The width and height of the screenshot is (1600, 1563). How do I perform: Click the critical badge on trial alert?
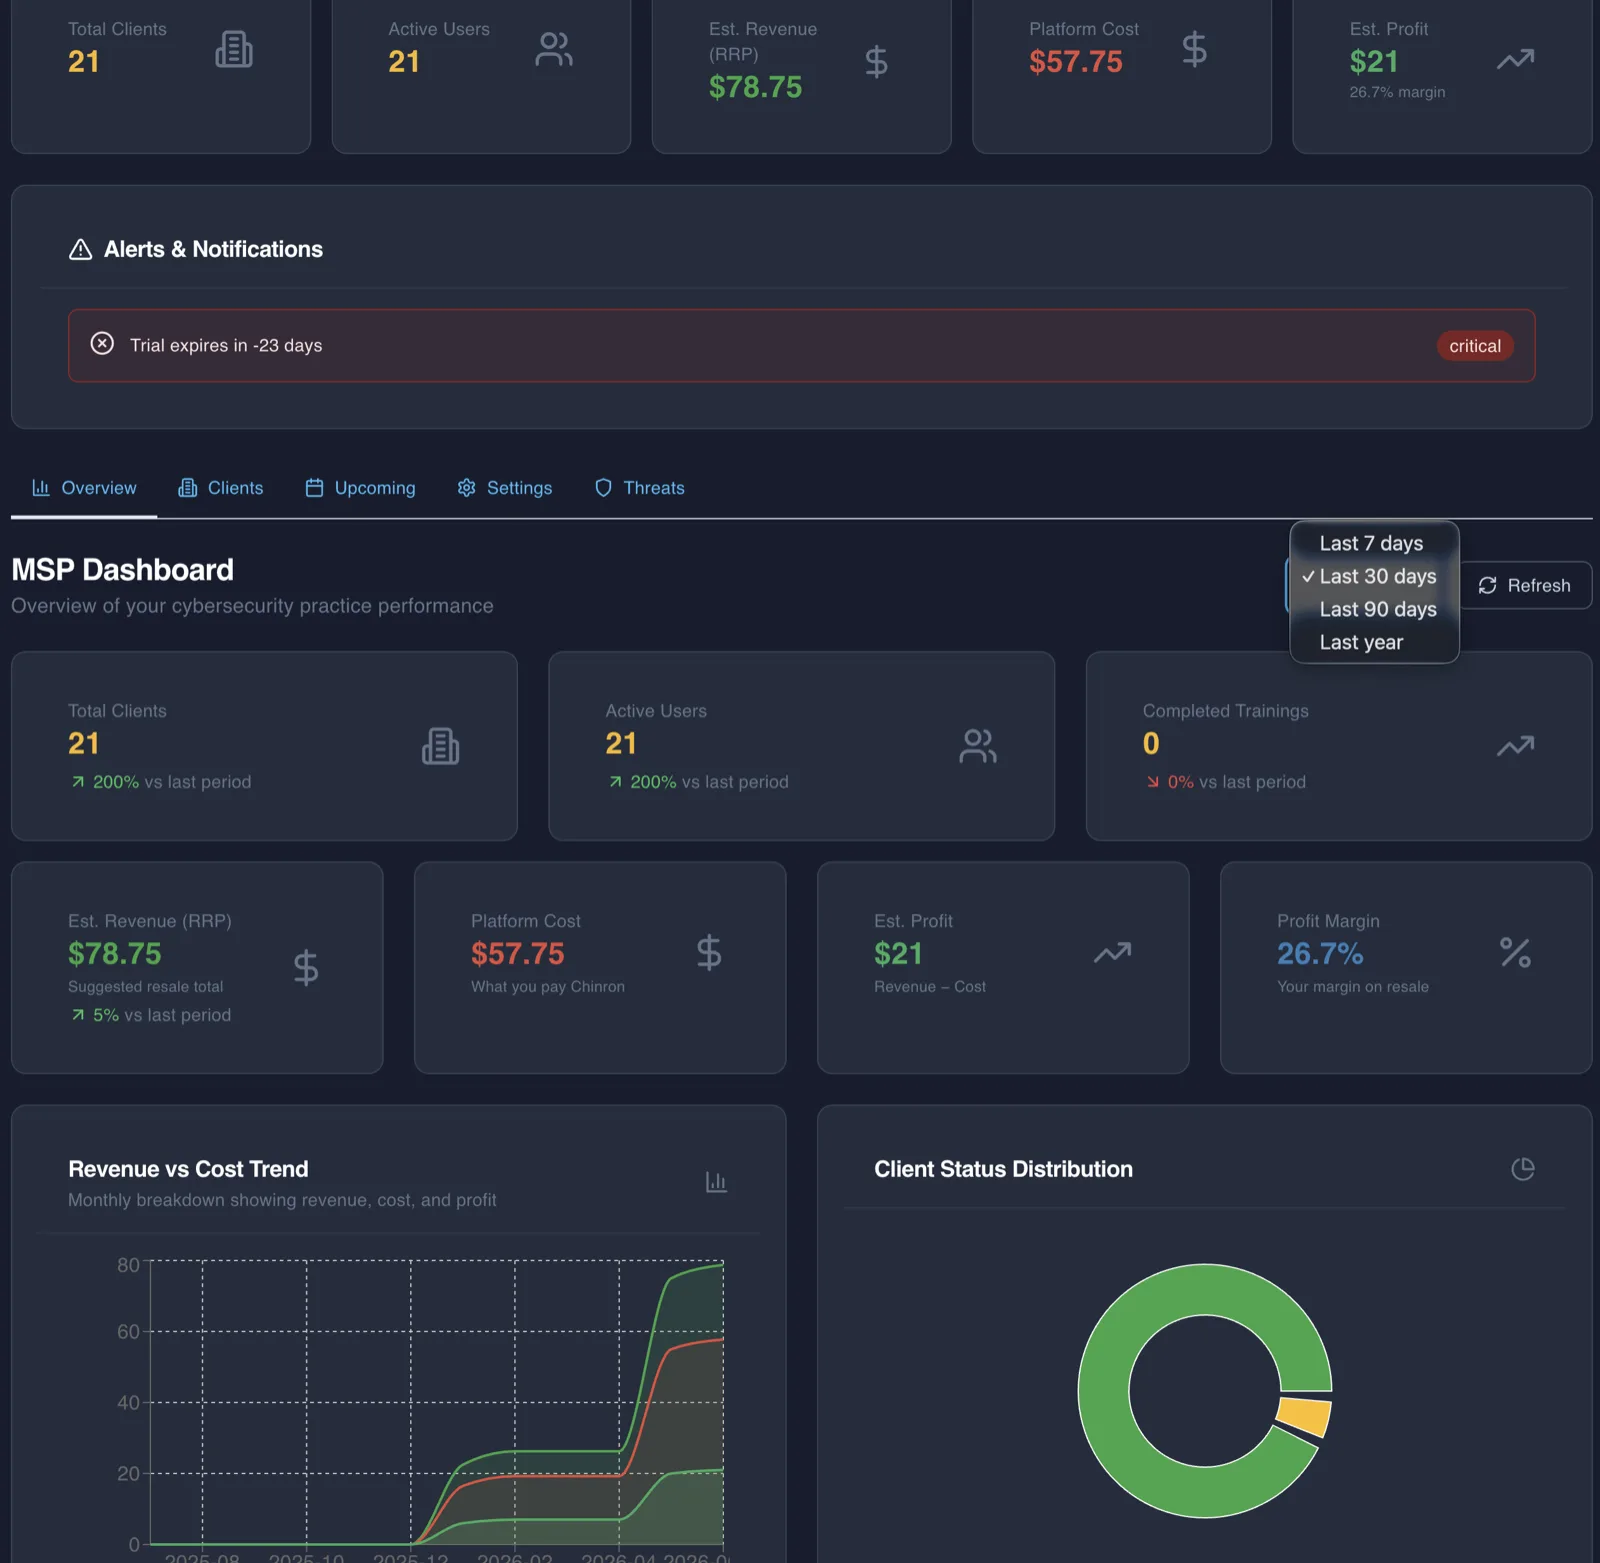coord(1475,346)
